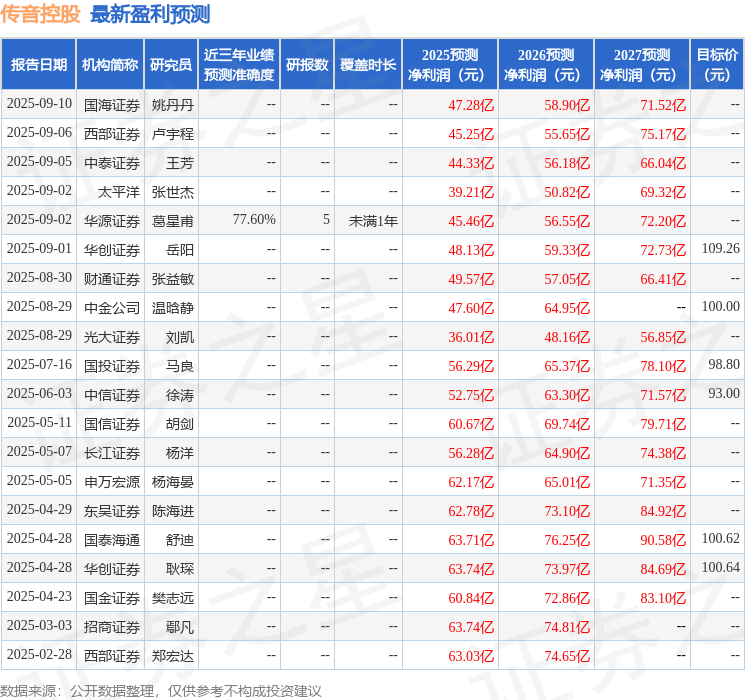Click researcher 郑宏达
The width and height of the screenshot is (745, 700).
click(x=172, y=656)
